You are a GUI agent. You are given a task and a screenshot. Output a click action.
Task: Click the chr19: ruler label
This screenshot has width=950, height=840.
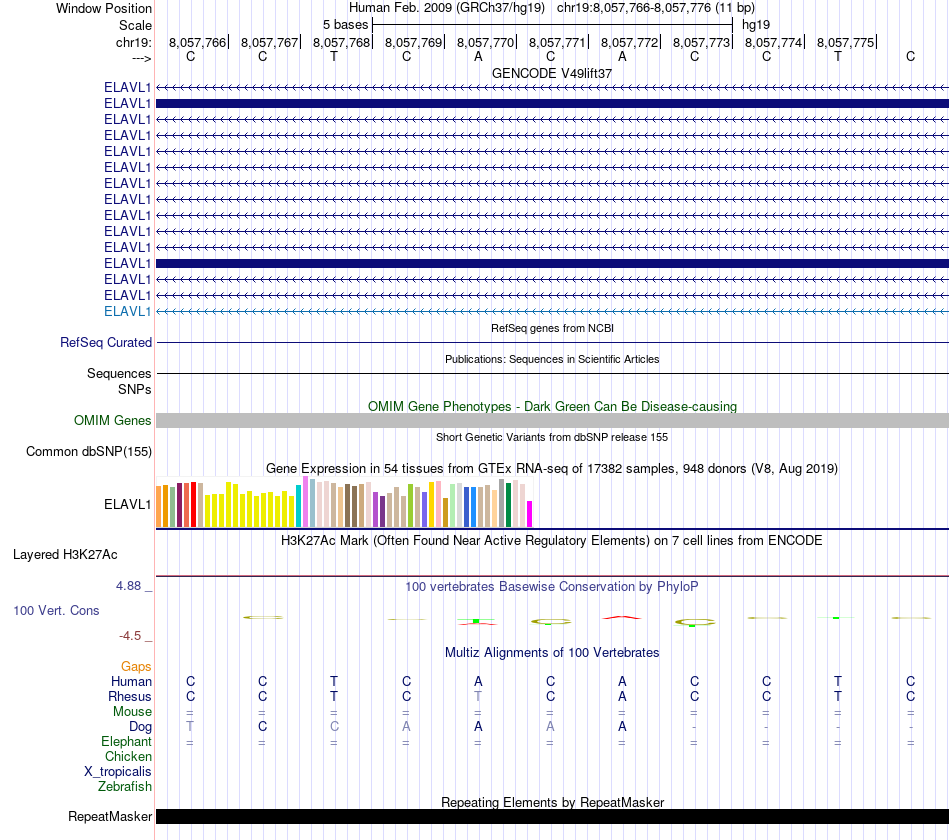(133, 42)
